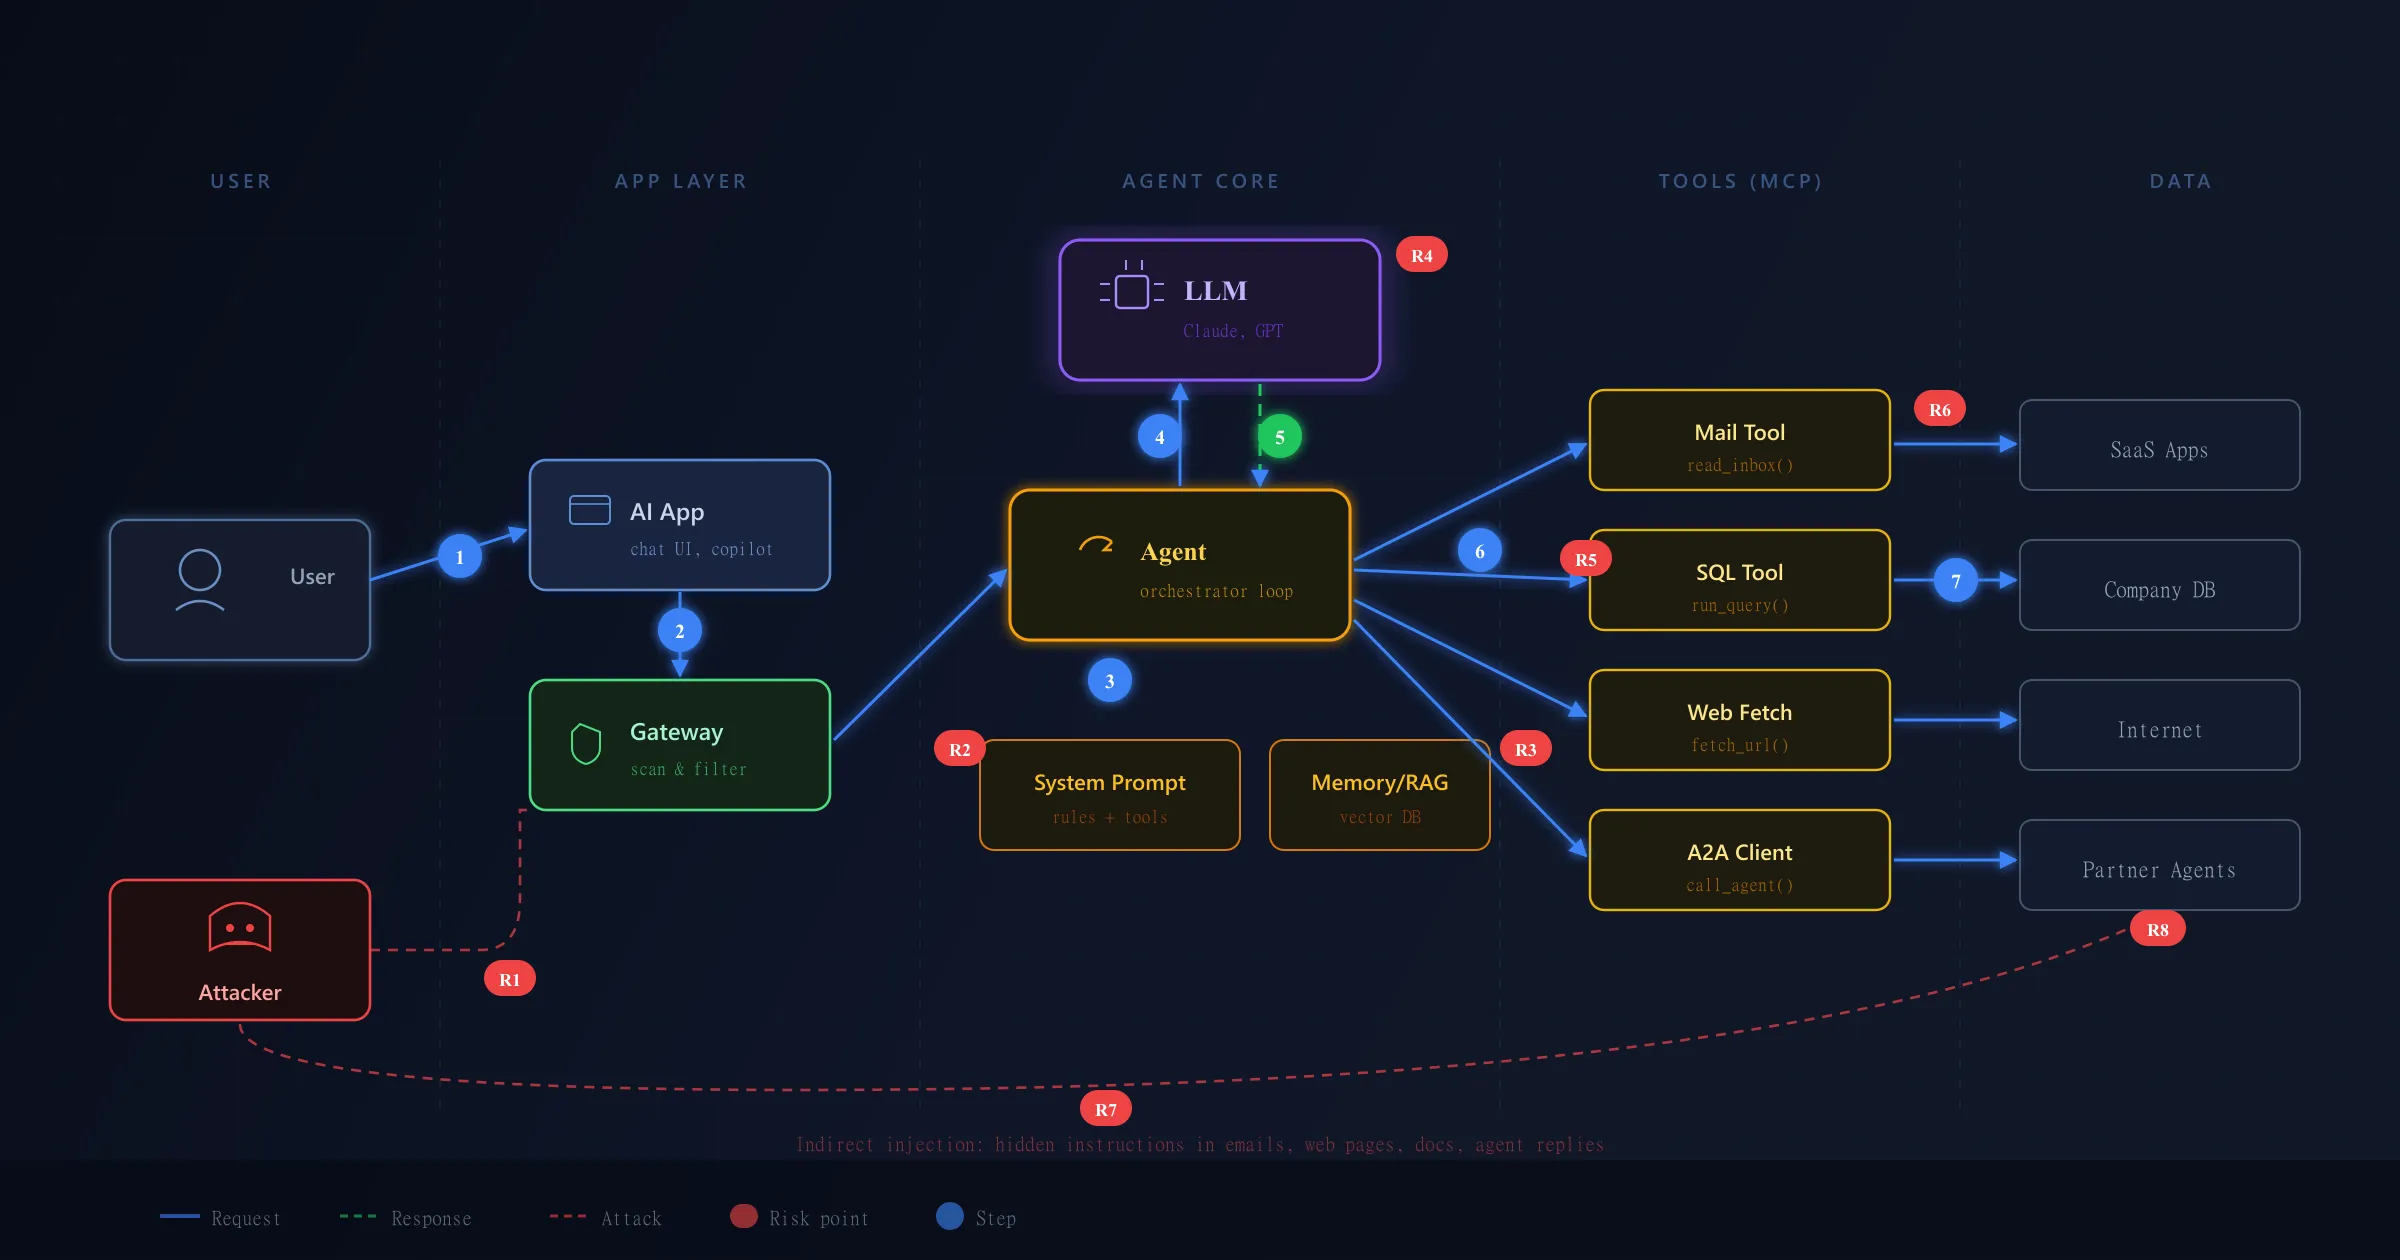
Task: Select the Mail Tool node
Action: point(1740,440)
